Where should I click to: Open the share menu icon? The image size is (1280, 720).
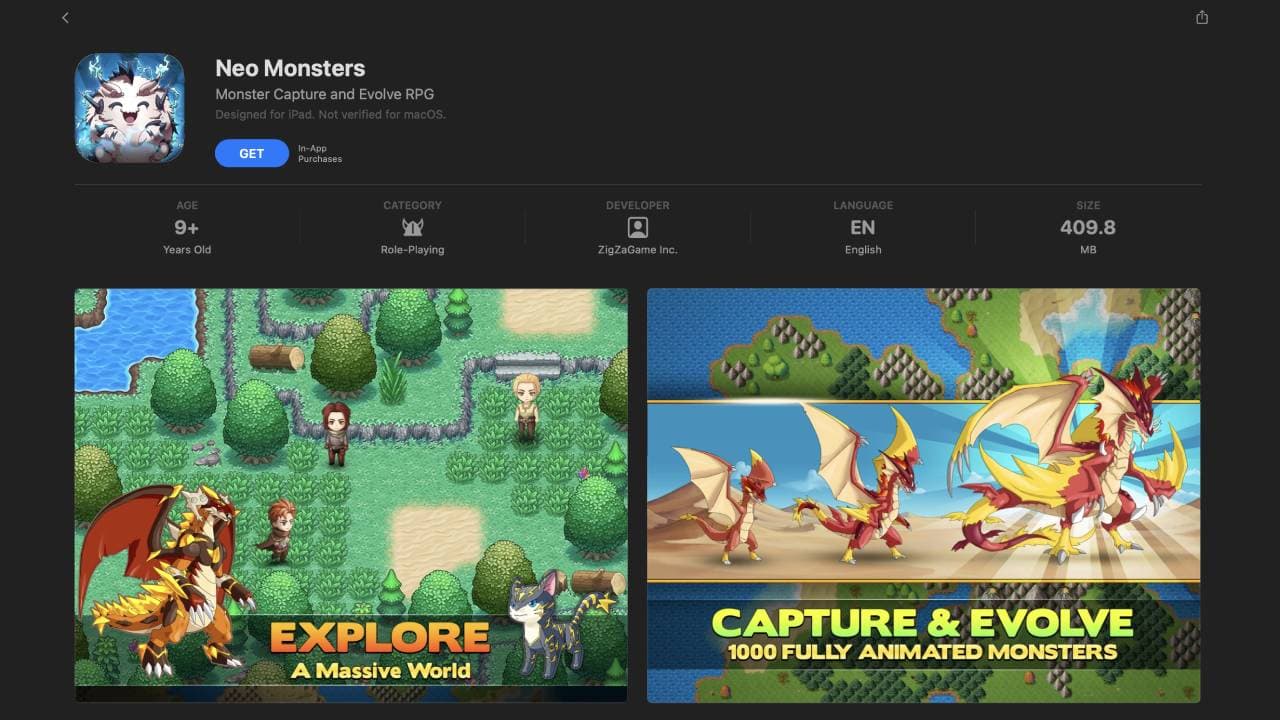click(1202, 18)
